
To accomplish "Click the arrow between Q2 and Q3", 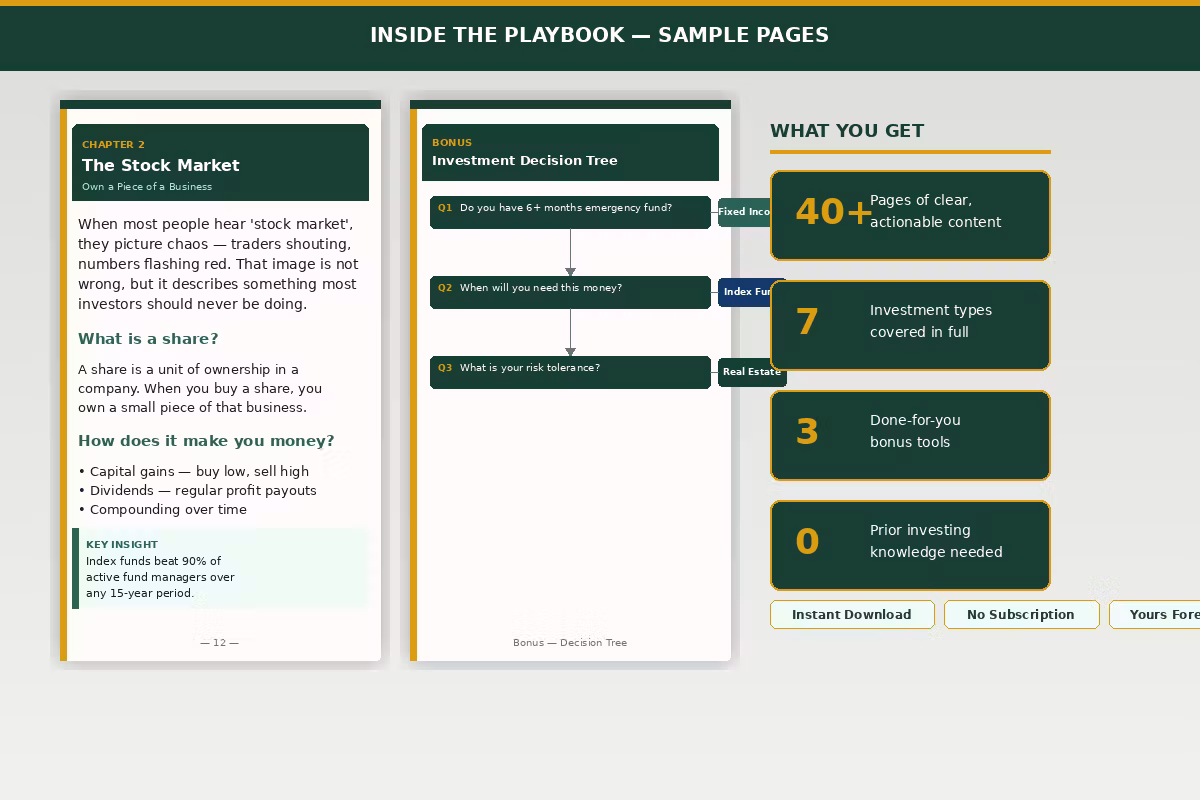I will pos(570,333).
